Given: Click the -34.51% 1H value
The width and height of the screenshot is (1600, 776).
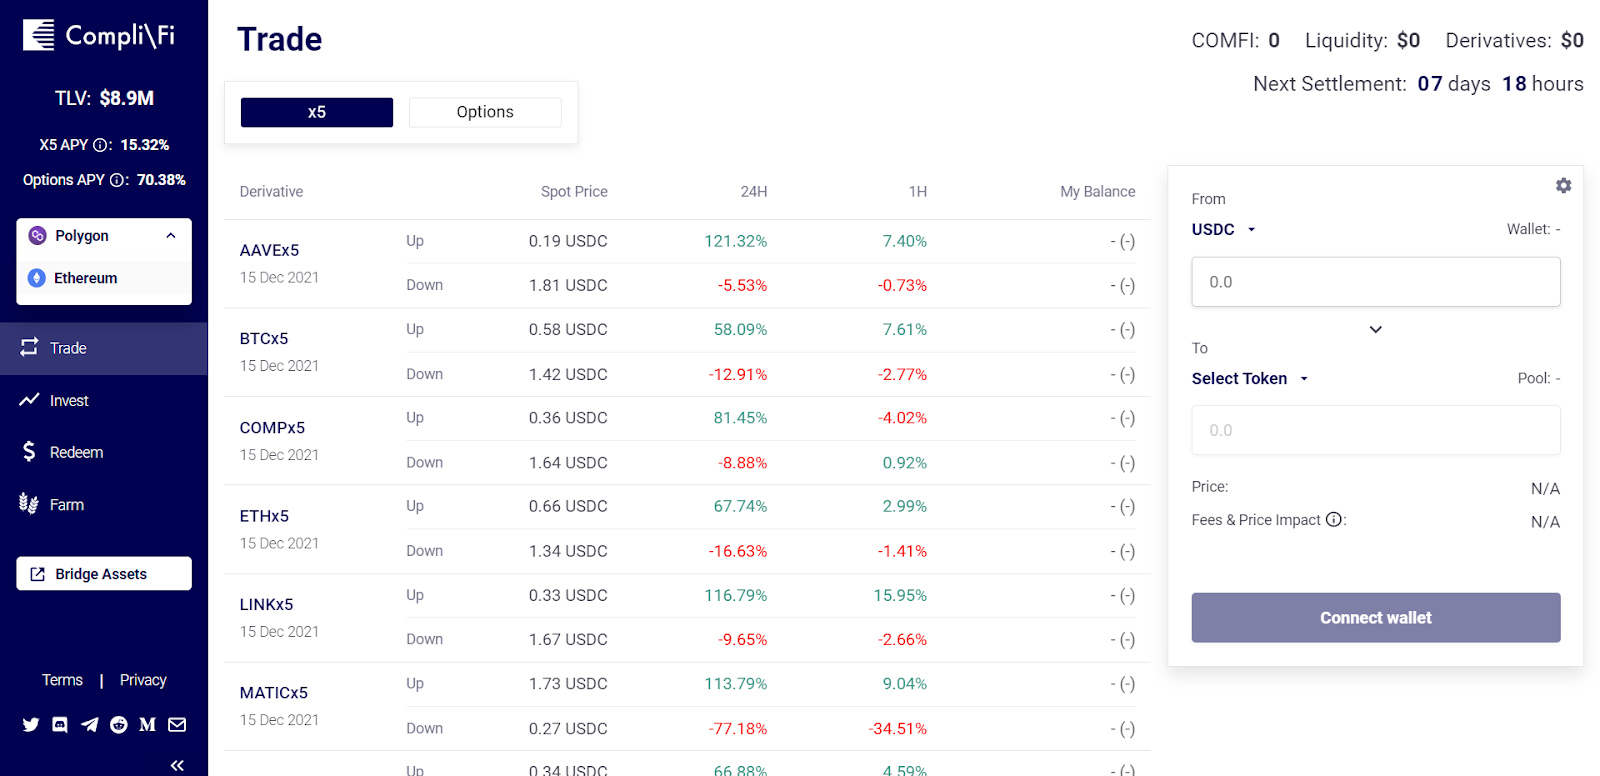Looking at the screenshot, I should tap(898, 729).
